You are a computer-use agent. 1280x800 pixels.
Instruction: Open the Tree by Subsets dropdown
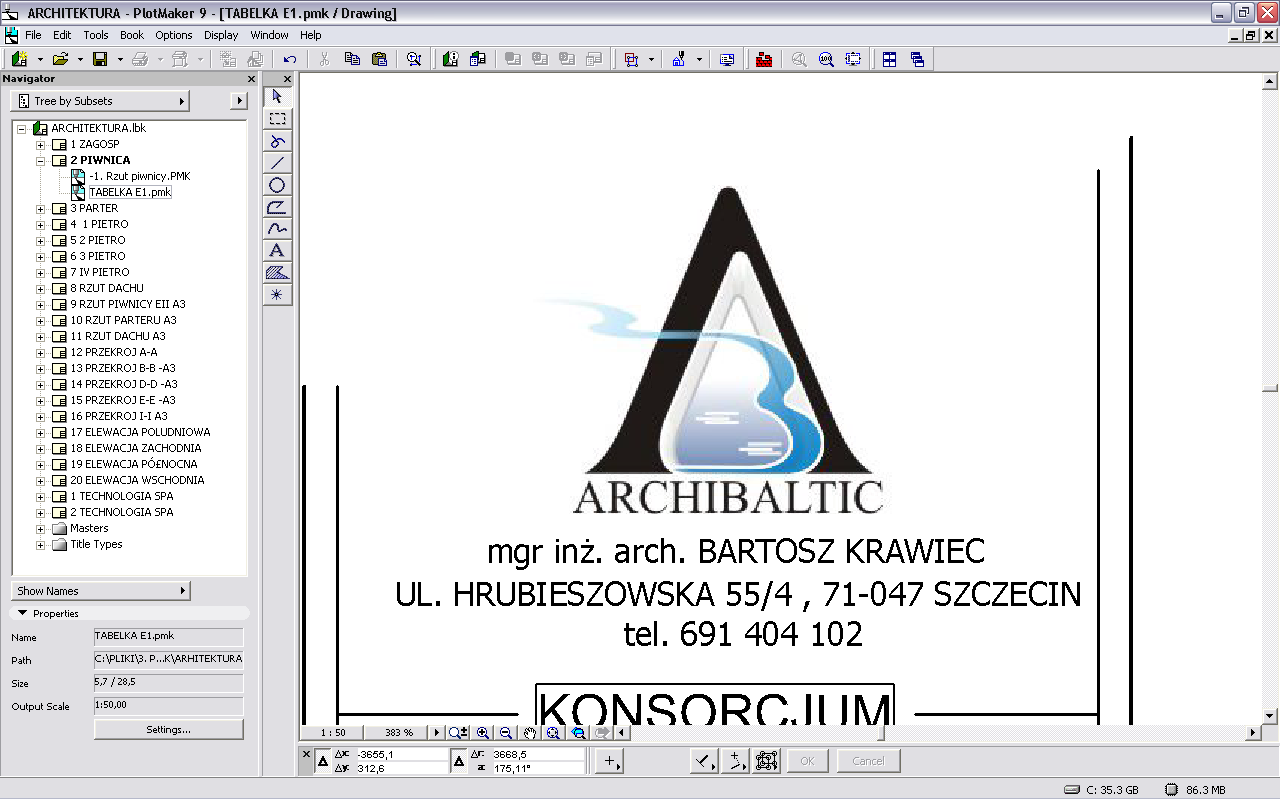100,101
